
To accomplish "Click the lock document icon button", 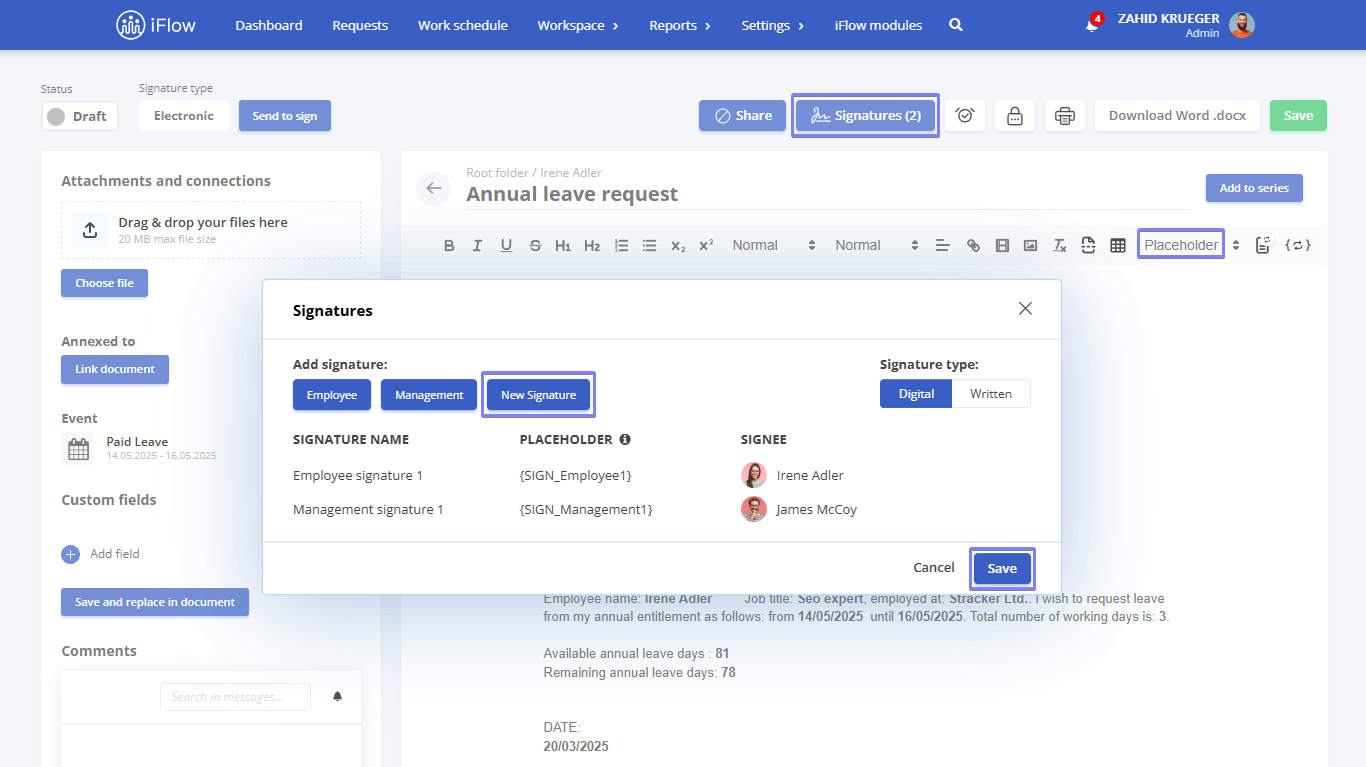I will [x=1015, y=115].
